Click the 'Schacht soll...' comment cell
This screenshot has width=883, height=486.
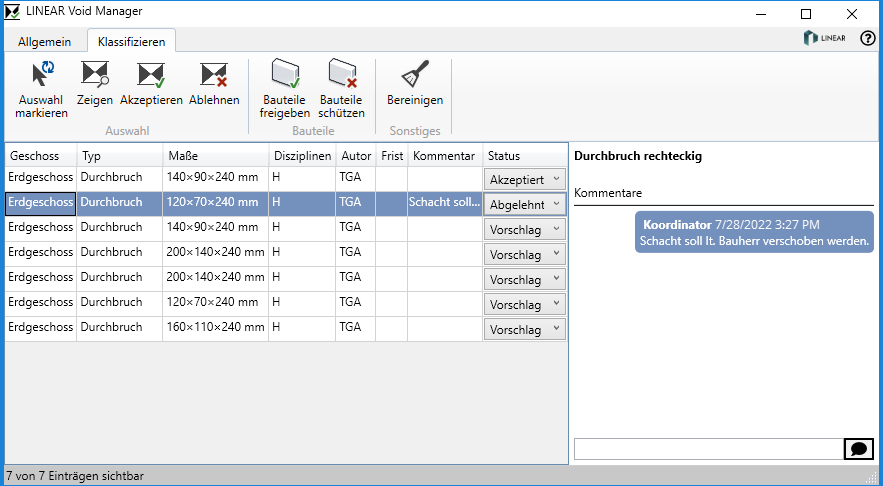445,203
